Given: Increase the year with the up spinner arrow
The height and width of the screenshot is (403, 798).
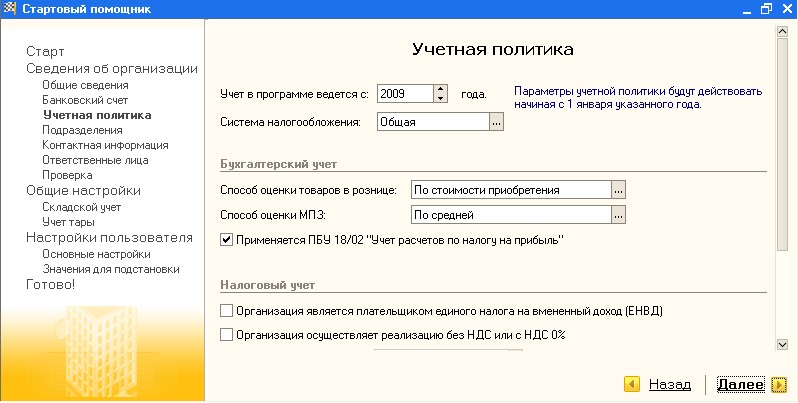Looking at the screenshot, I should (x=440, y=89).
